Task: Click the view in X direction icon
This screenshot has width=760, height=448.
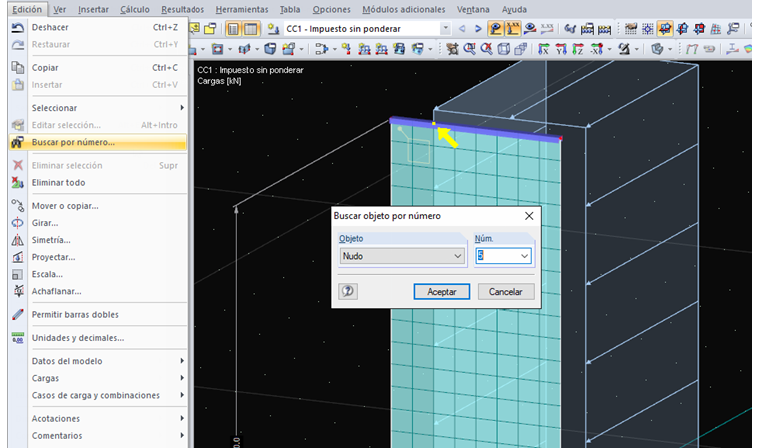Action: 544,49
